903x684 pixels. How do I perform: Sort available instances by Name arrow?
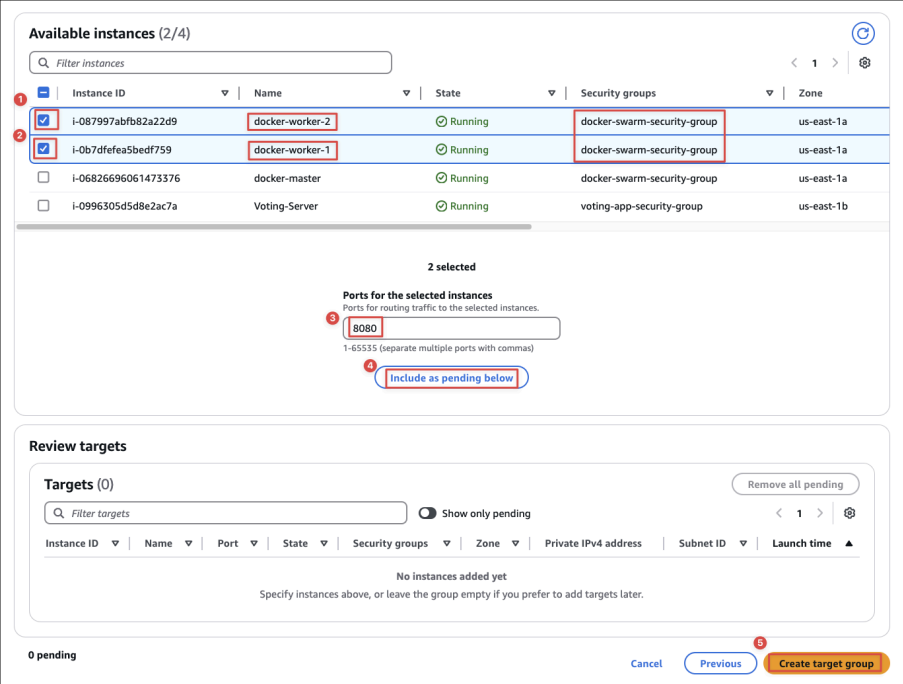pyautogui.click(x=407, y=93)
